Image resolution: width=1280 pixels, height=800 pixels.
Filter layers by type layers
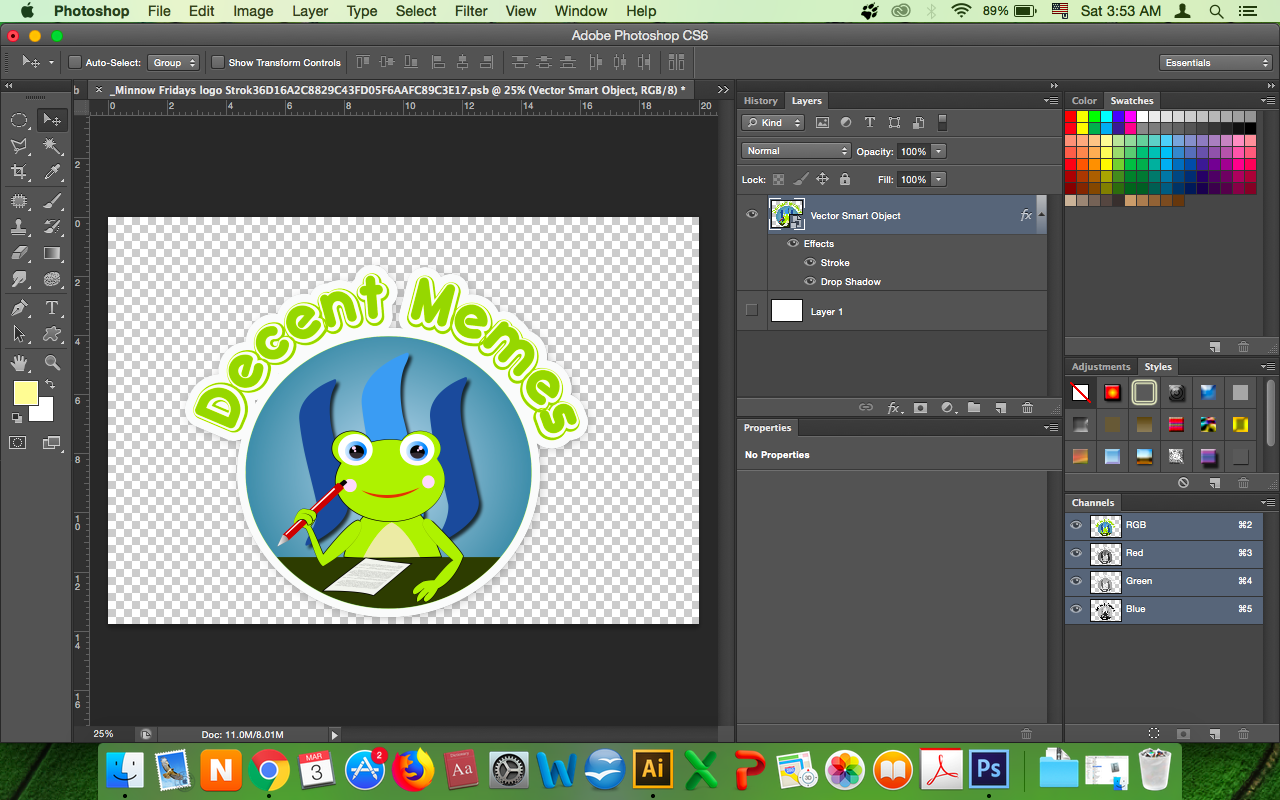(x=869, y=123)
